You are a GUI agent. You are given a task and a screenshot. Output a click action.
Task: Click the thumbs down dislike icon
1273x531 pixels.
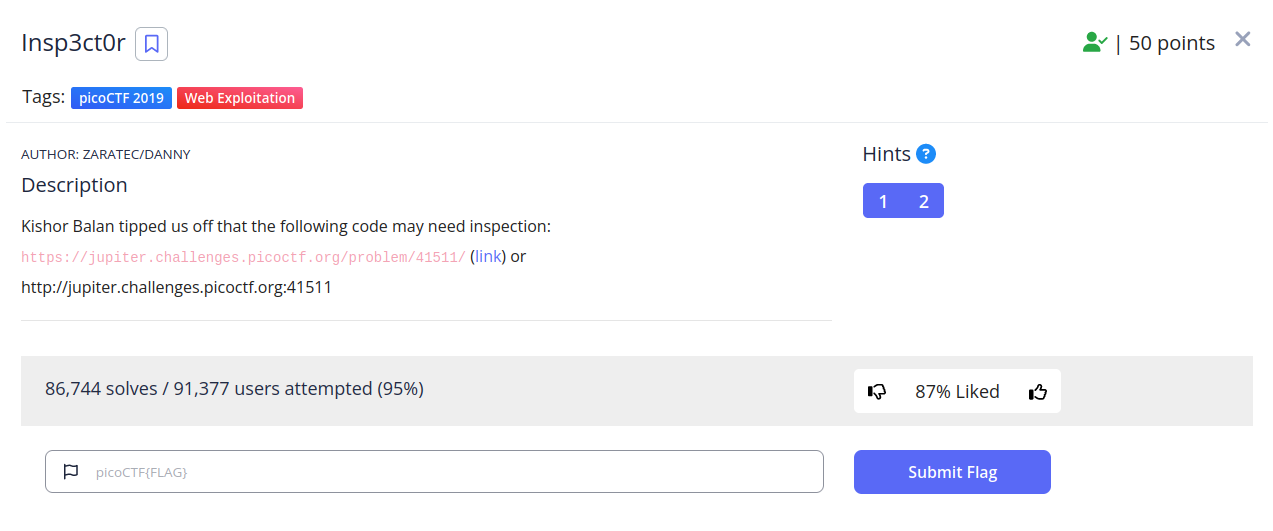tap(877, 392)
